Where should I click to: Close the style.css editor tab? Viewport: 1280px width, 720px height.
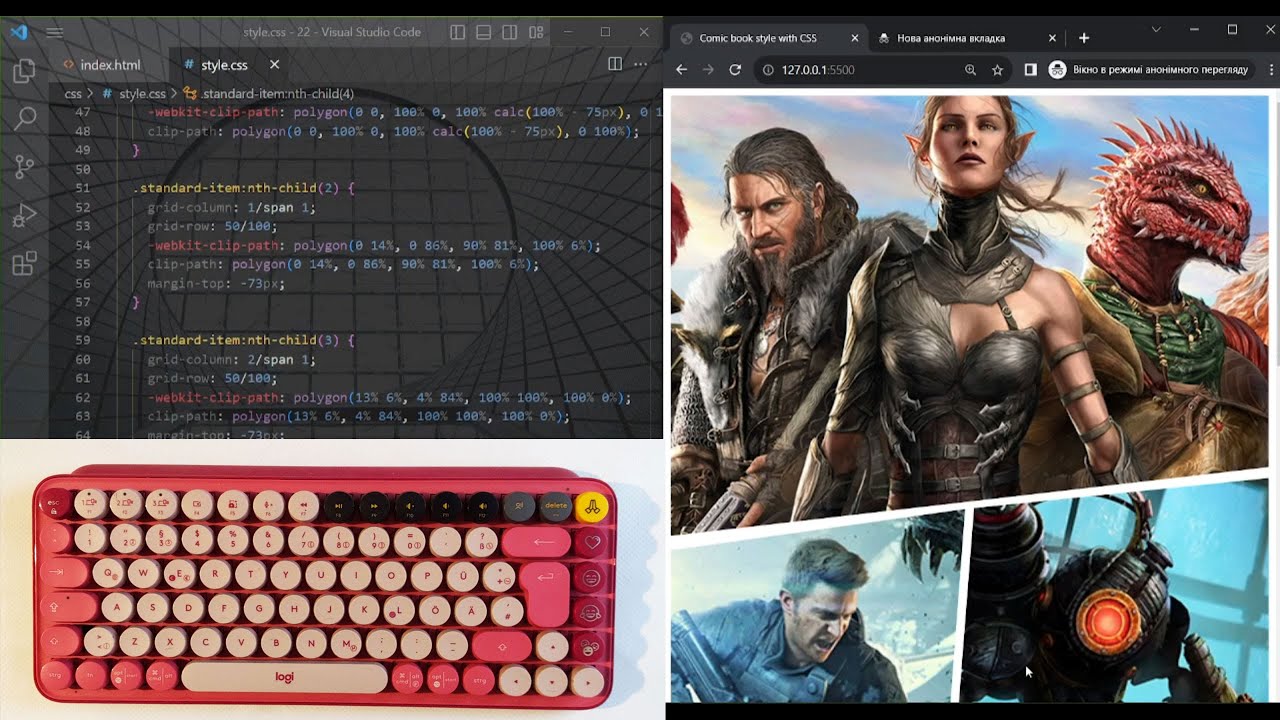coord(274,64)
